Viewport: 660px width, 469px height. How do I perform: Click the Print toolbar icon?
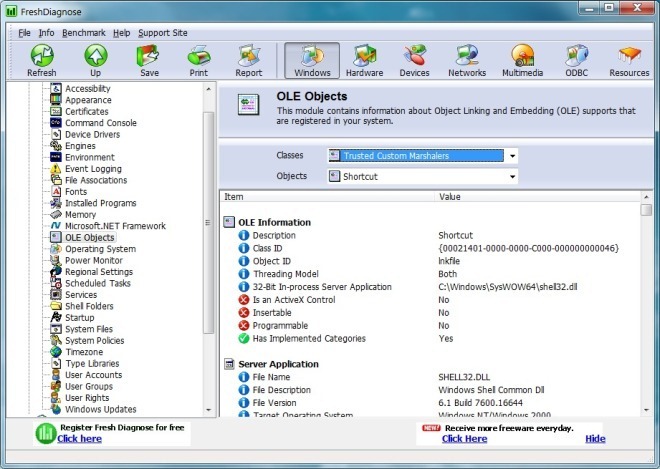point(198,61)
